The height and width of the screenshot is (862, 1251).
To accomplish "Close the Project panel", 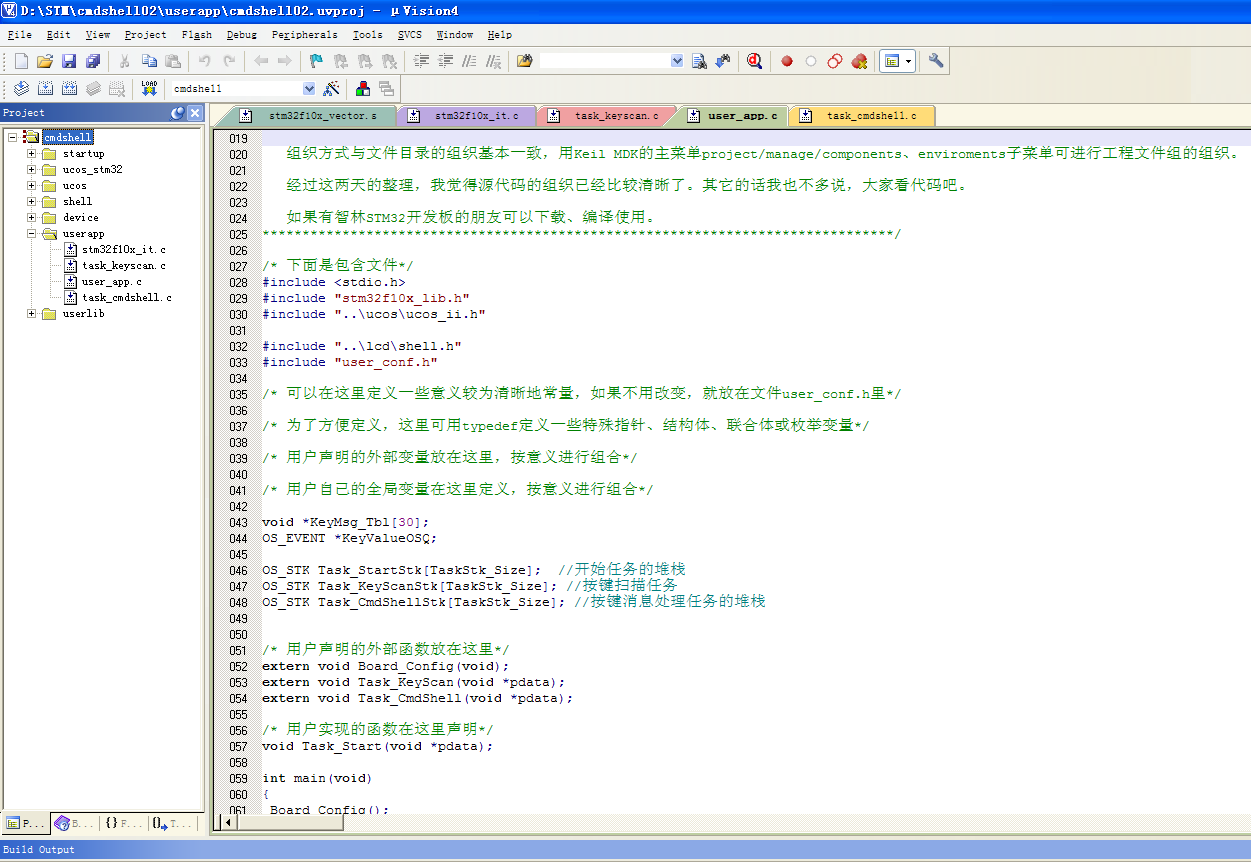I will pos(195,113).
